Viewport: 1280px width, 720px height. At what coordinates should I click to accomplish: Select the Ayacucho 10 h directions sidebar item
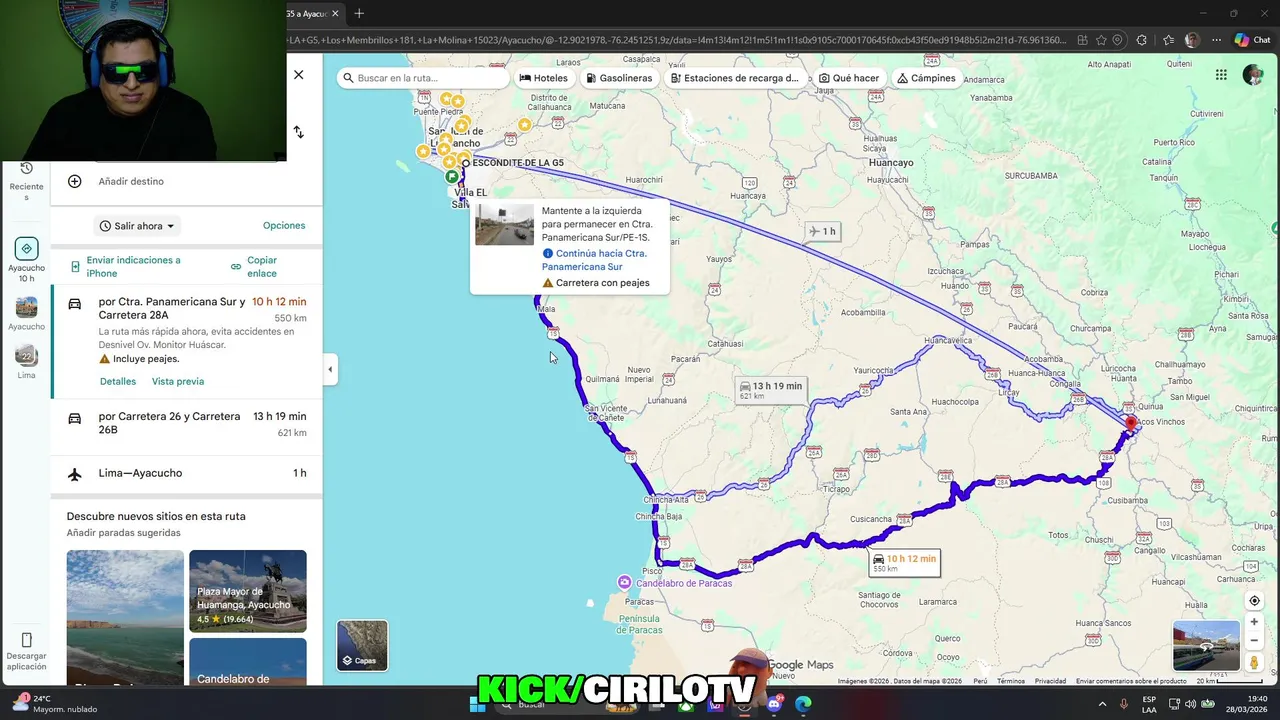click(26, 260)
